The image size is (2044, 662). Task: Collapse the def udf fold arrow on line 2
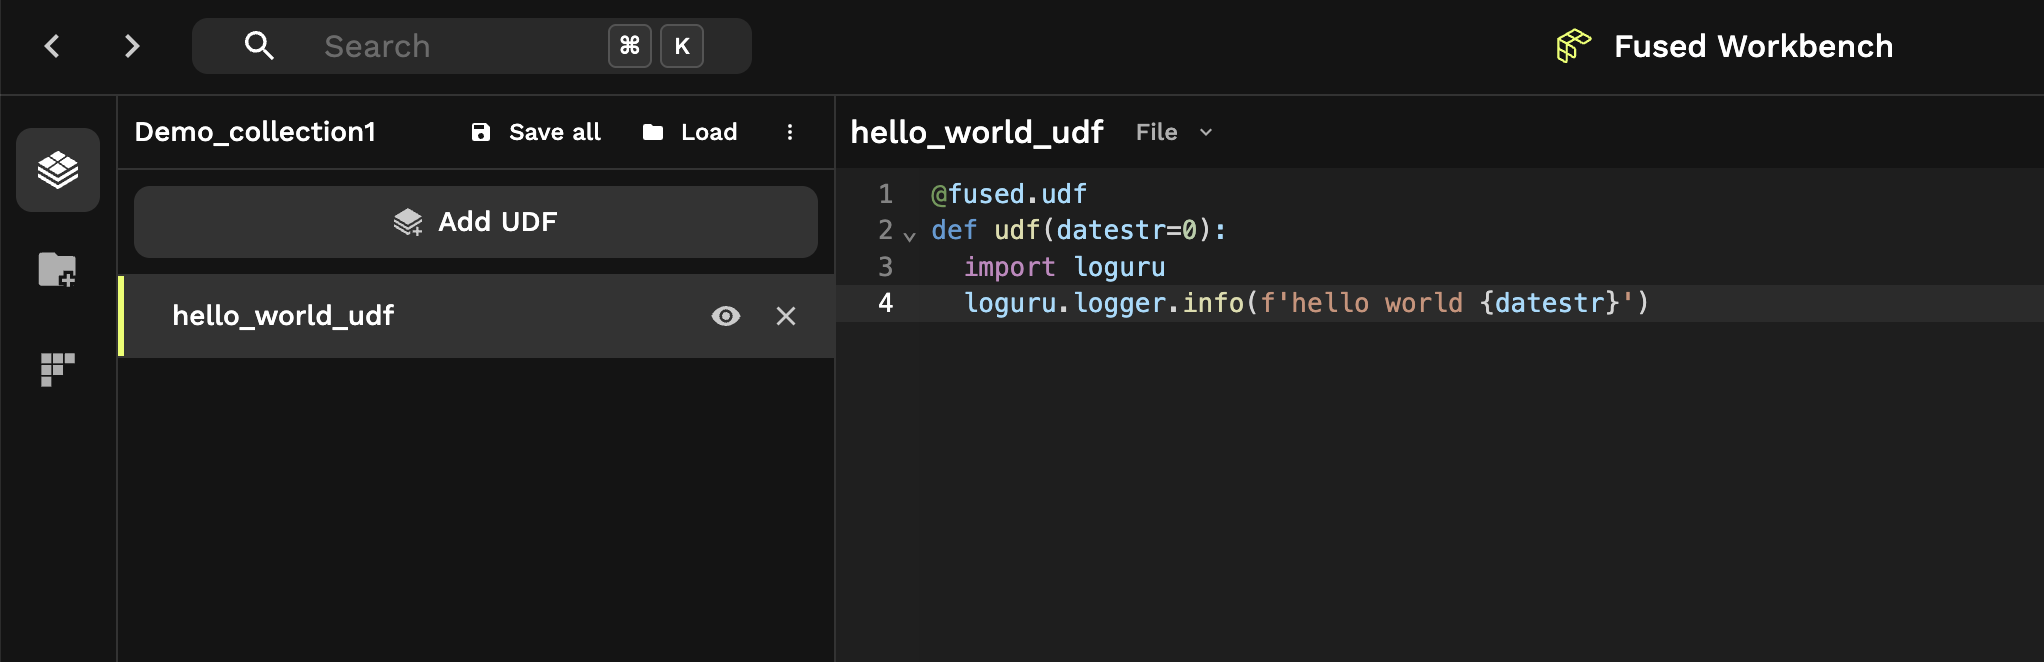pos(909,236)
